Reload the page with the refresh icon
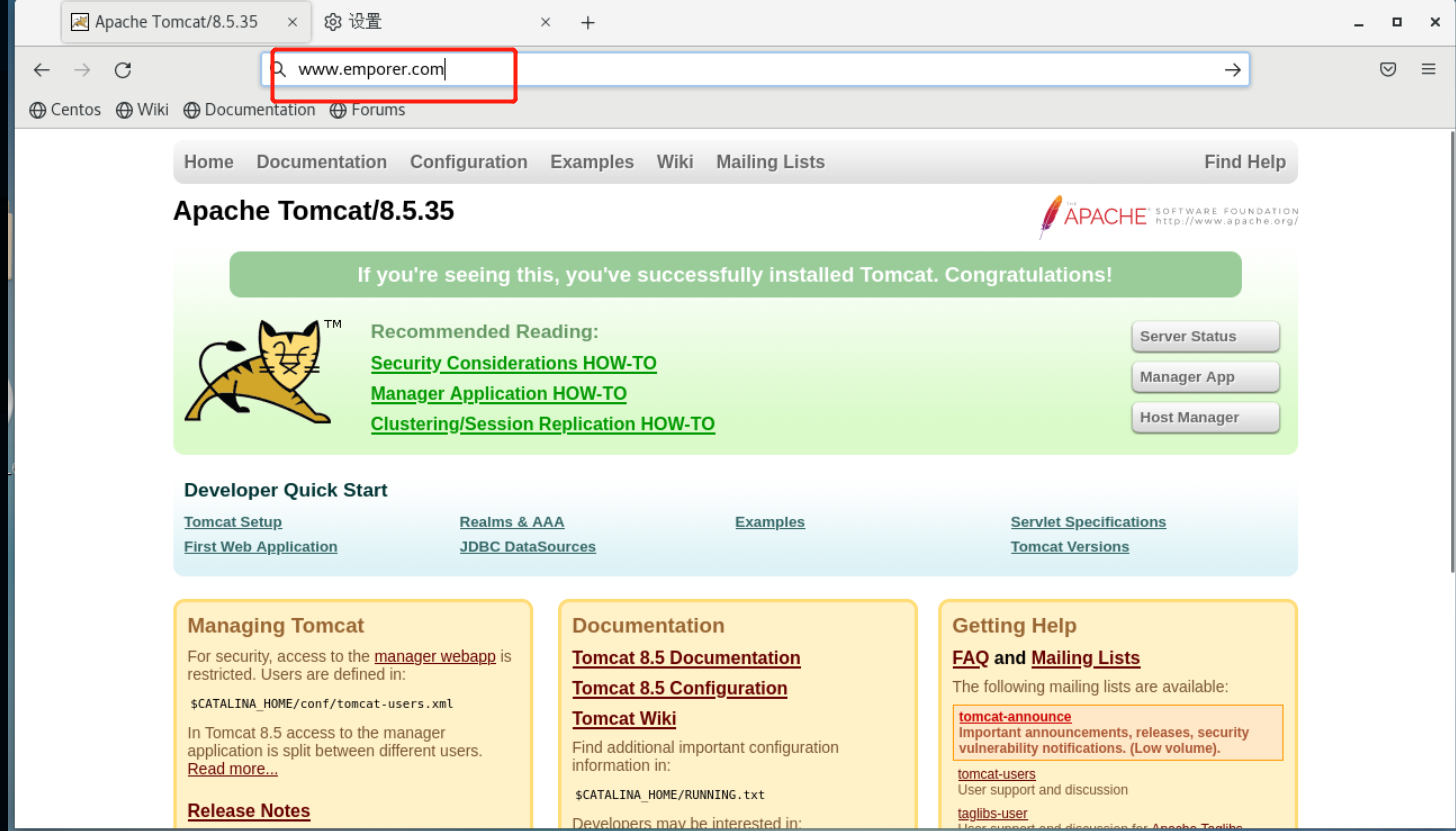Image resolution: width=1456 pixels, height=834 pixels. [123, 70]
